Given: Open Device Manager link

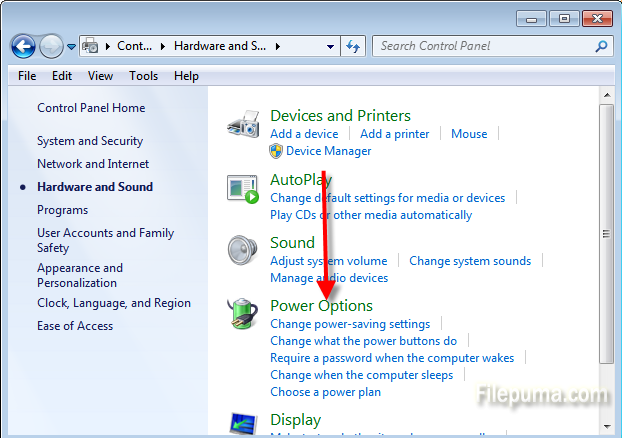Looking at the screenshot, I should (328, 151).
